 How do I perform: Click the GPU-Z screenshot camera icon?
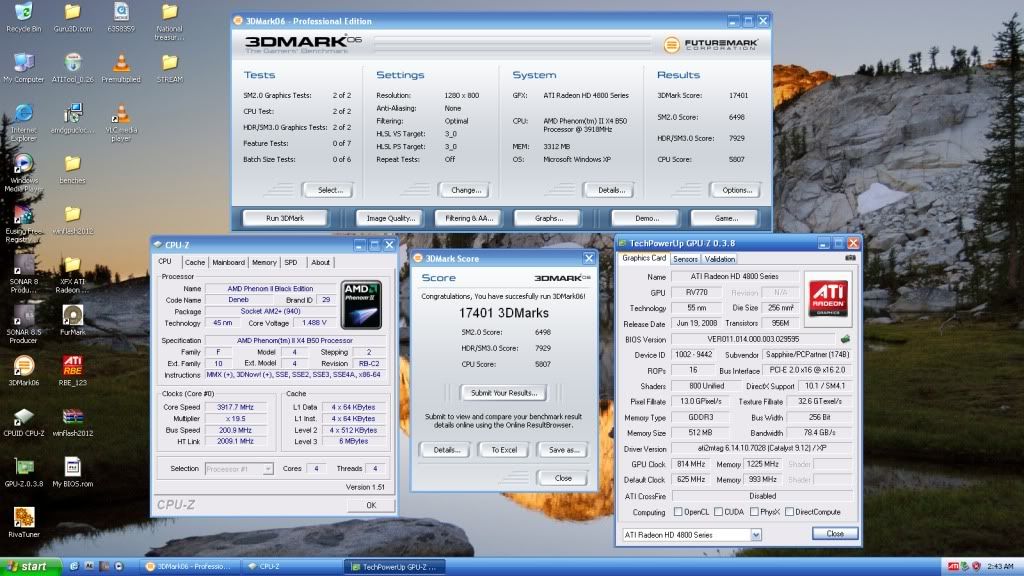(x=850, y=258)
